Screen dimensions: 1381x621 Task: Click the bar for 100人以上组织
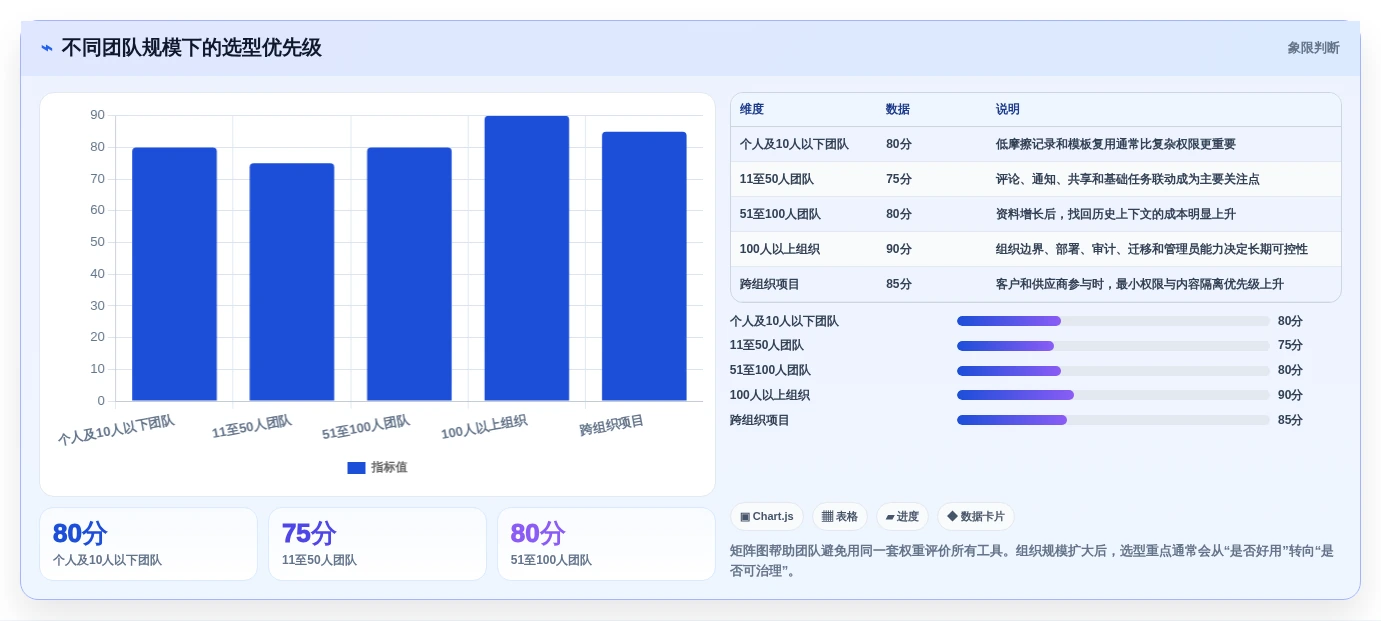527,258
